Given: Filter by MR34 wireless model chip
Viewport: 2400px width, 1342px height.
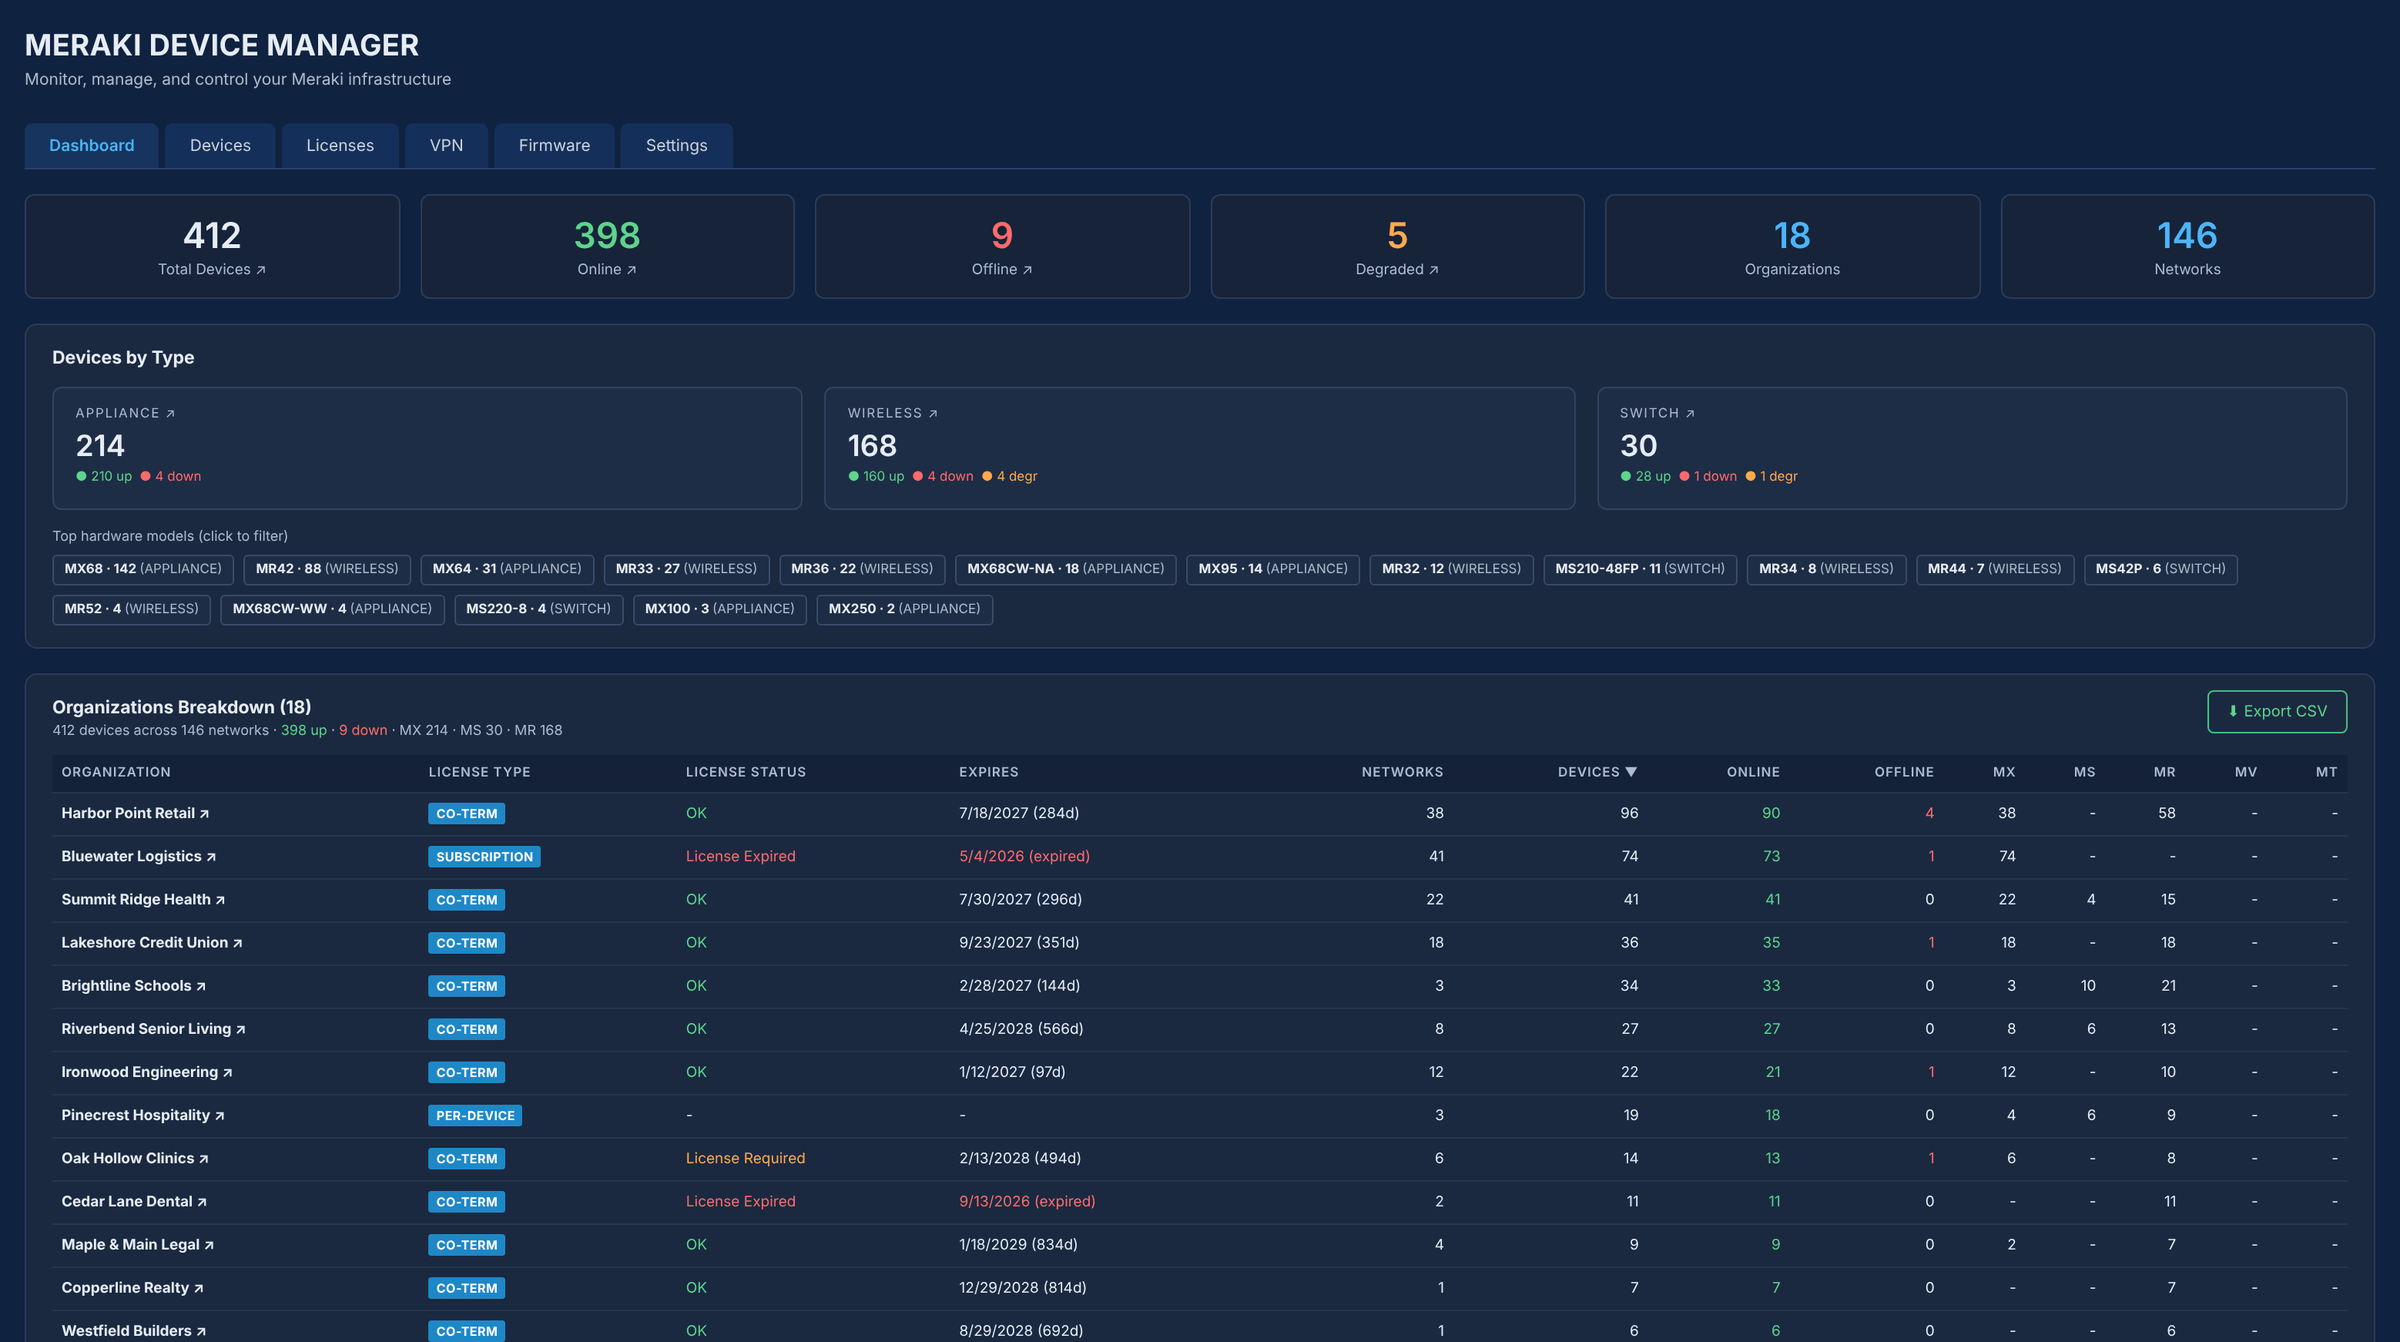Looking at the screenshot, I should 1826,569.
